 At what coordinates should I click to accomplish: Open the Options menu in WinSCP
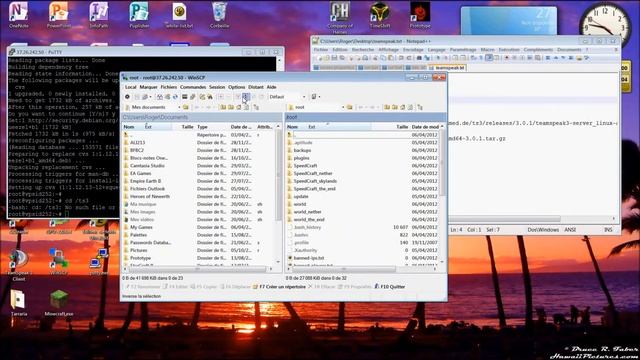point(236,87)
